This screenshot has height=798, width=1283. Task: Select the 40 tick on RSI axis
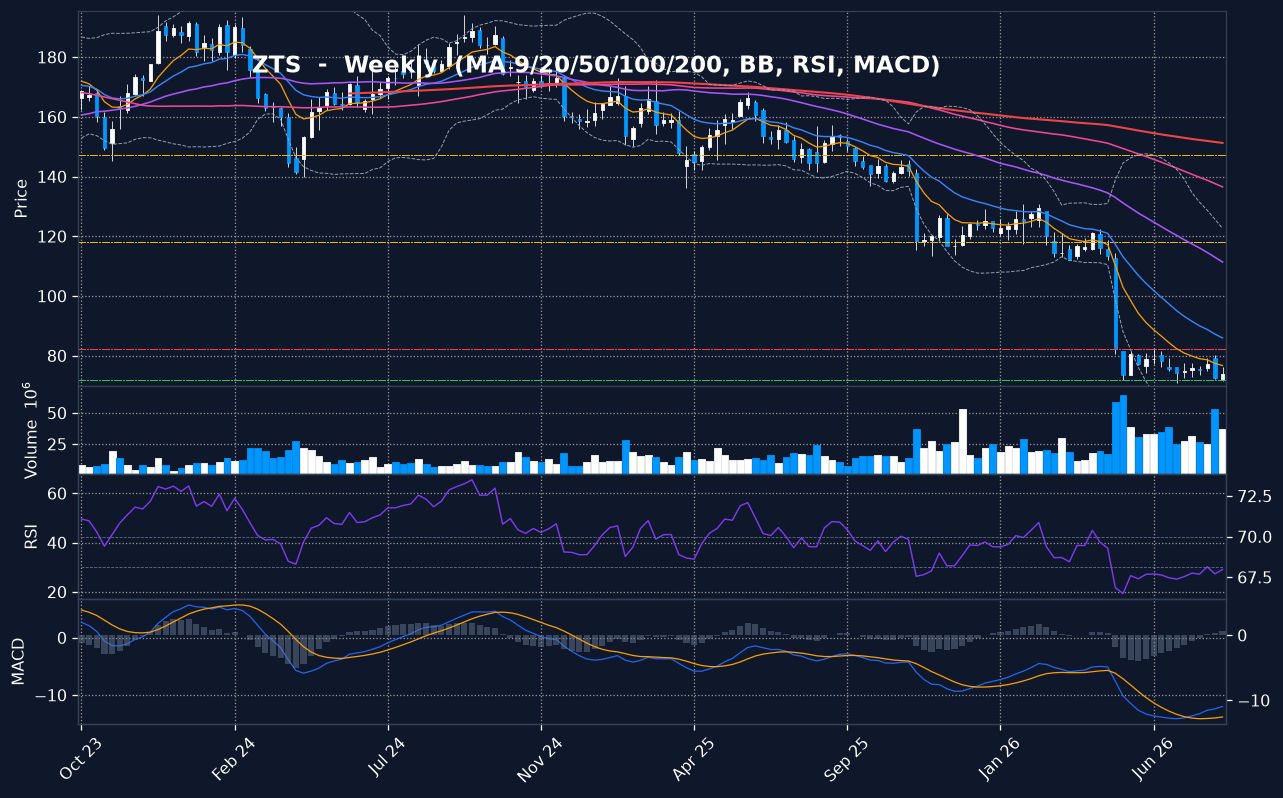point(58,543)
